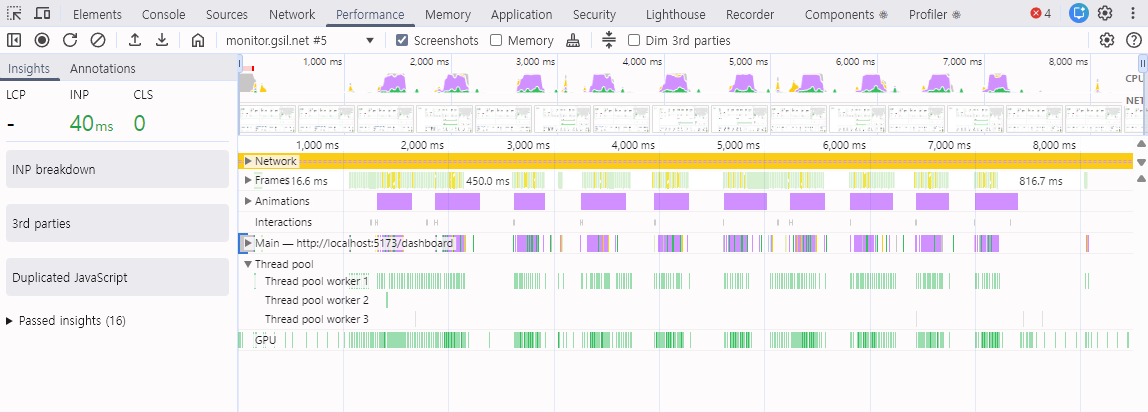Click the collect garbage broom icon
The image size is (1148, 412).
(573, 41)
